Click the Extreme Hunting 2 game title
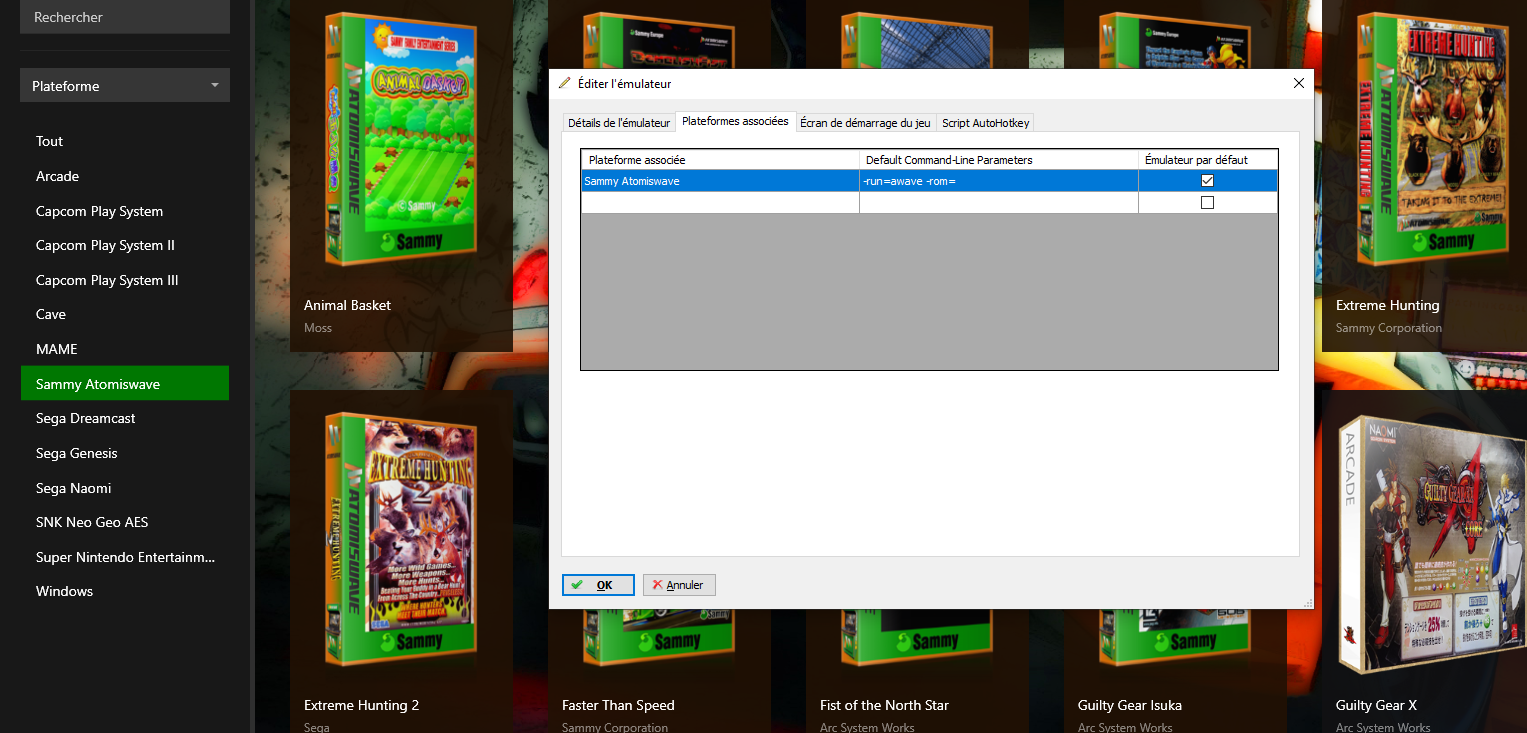Image resolution: width=1527 pixels, height=733 pixels. coord(361,705)
